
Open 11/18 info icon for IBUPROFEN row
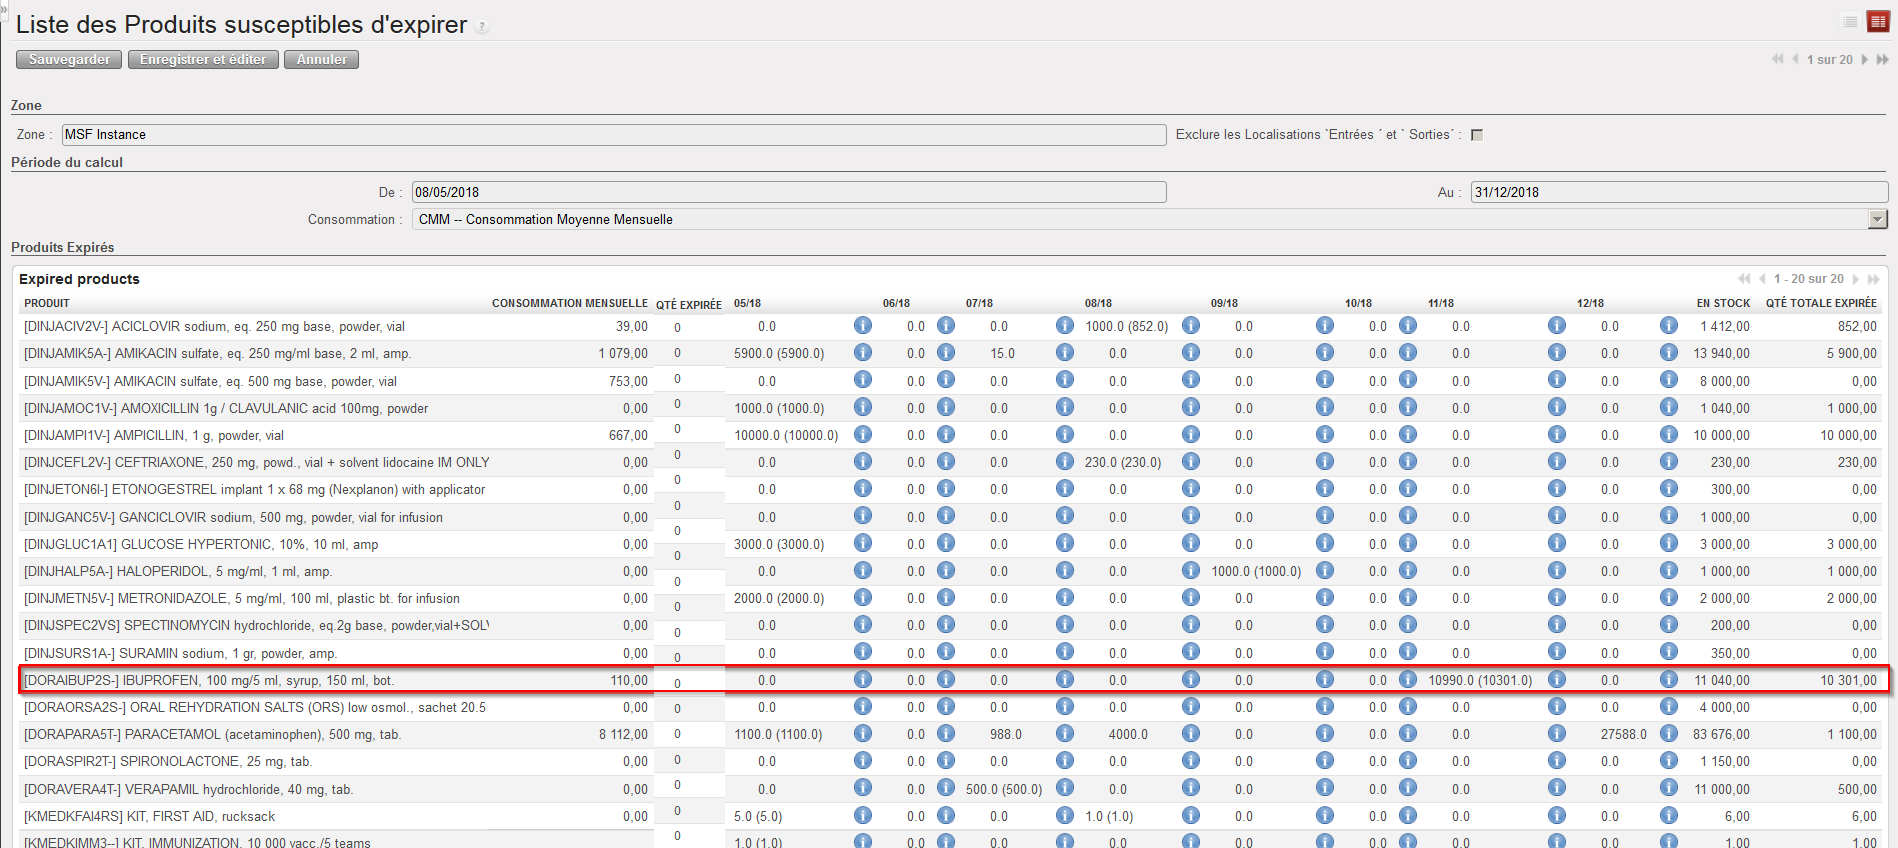coord(1556,680)
